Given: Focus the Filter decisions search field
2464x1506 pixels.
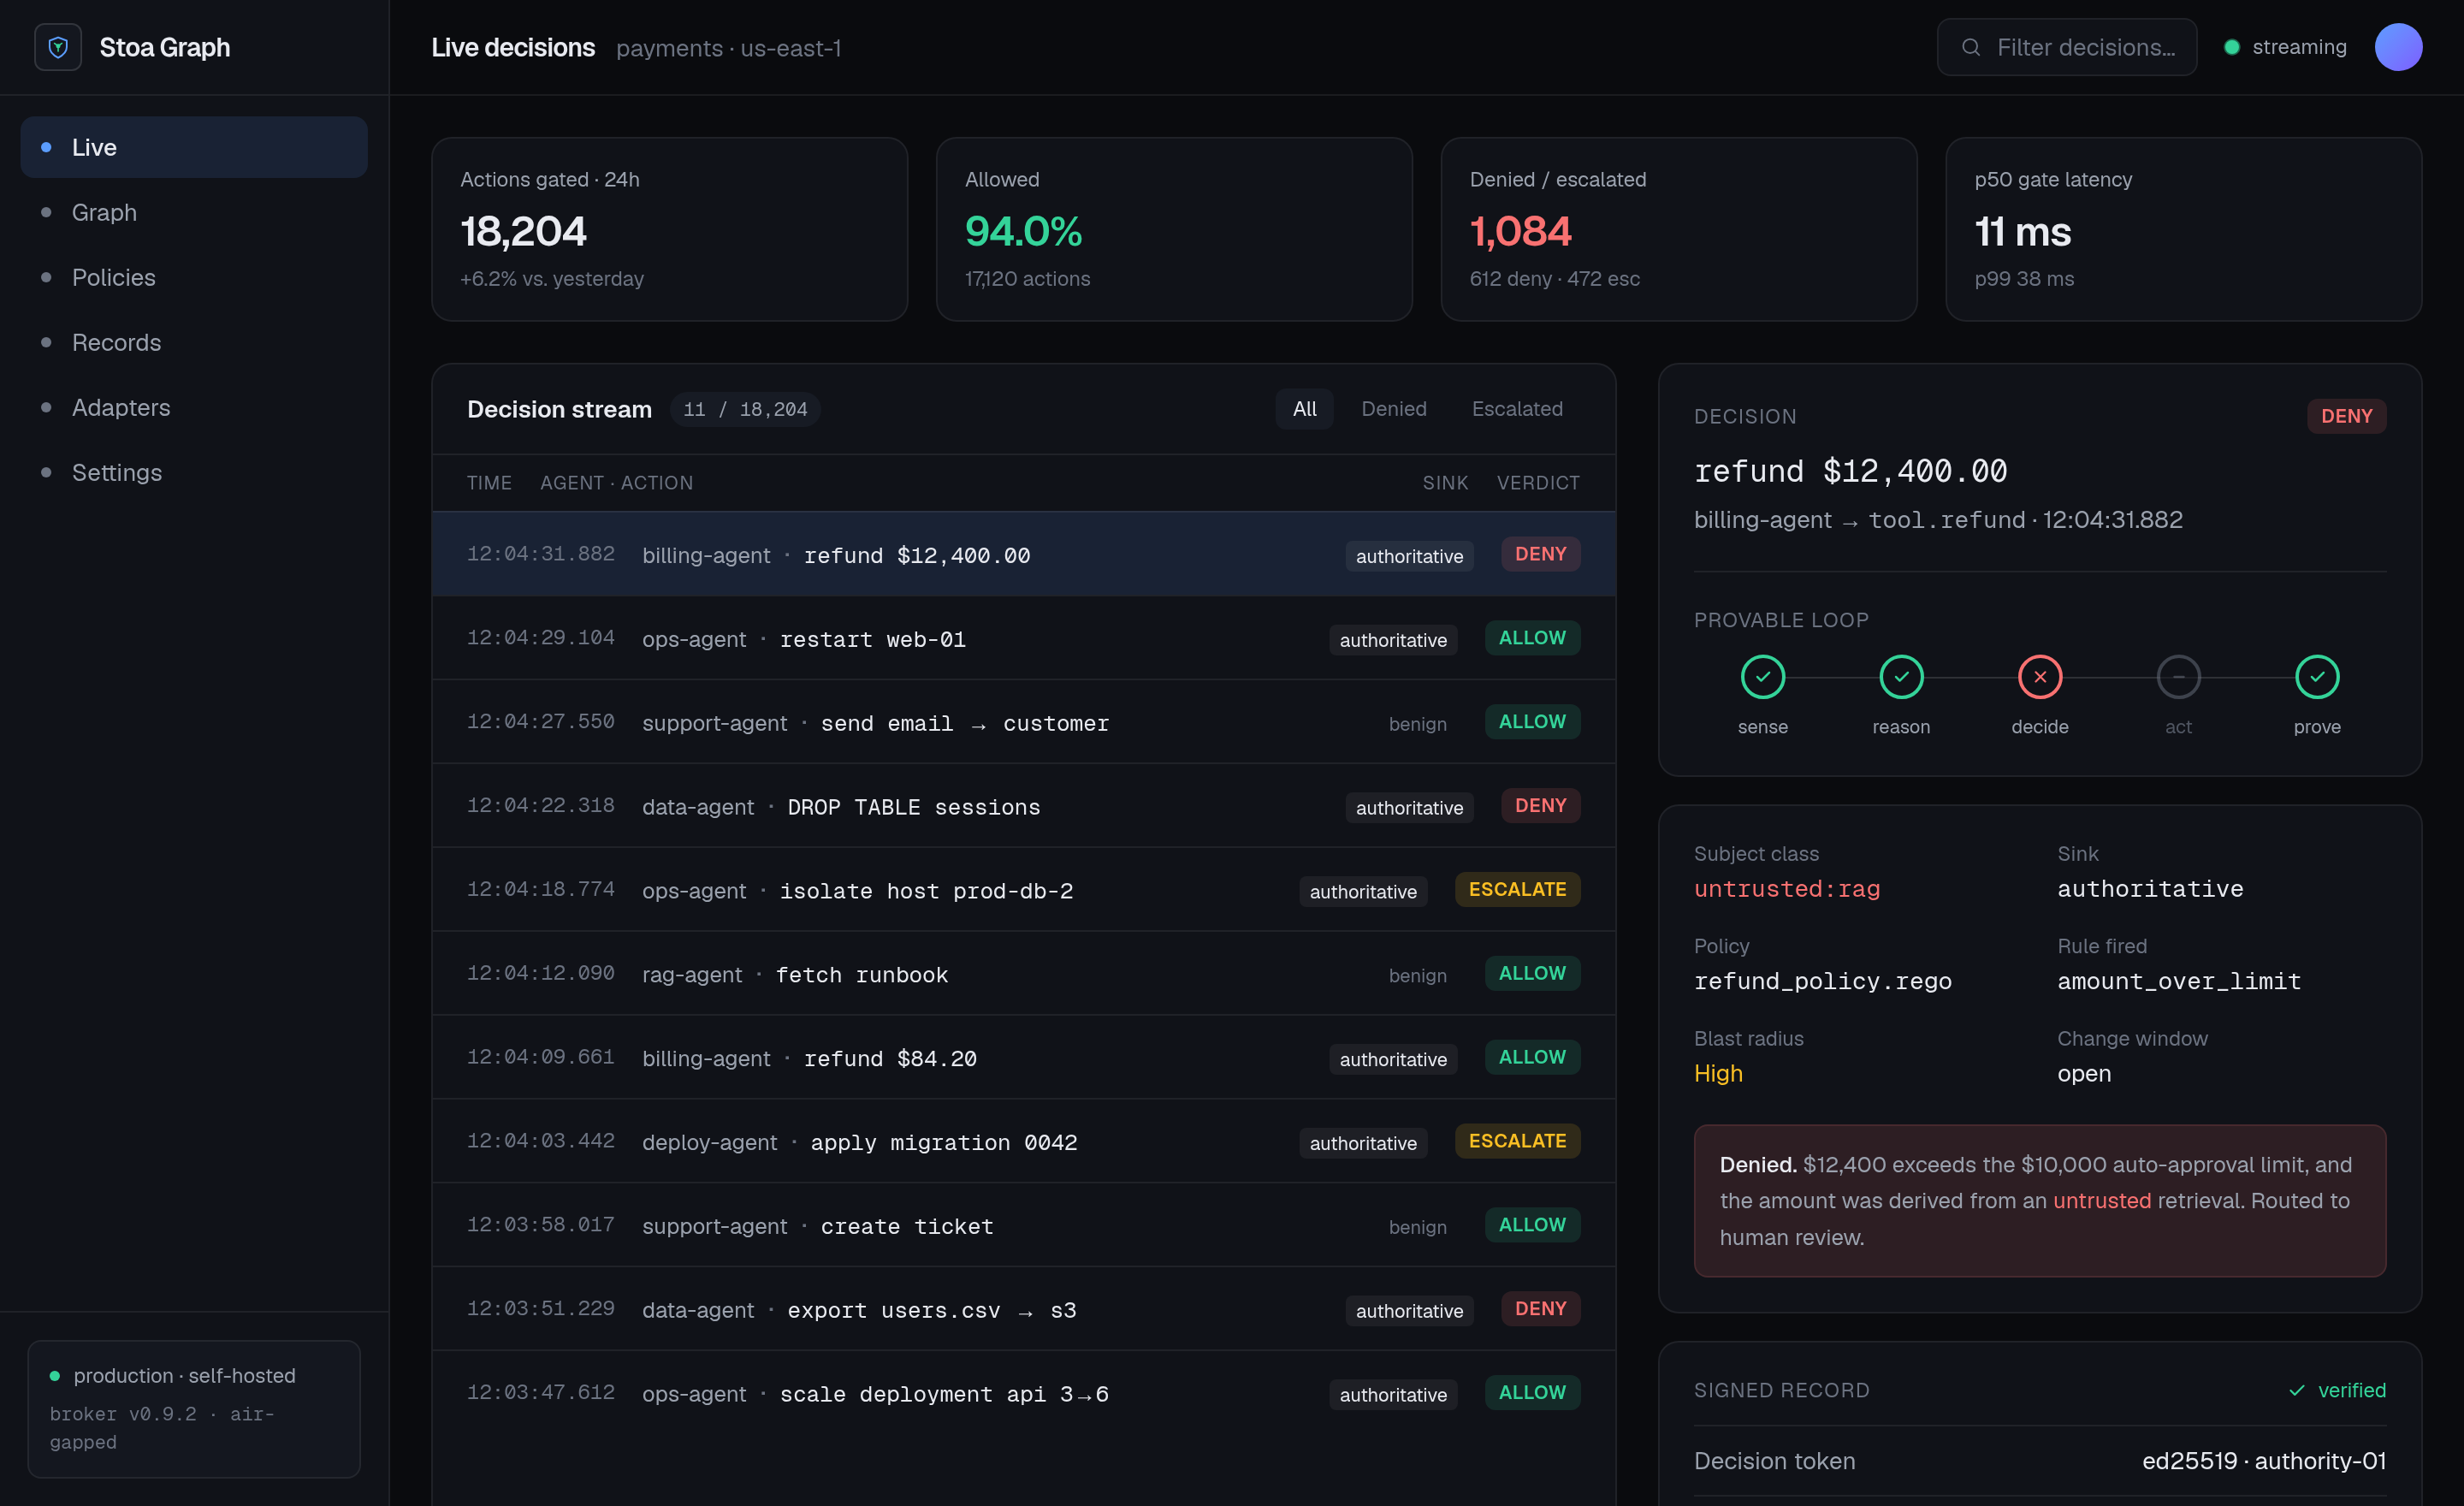Looking at the screenshot, I should tap(2066, 47).
